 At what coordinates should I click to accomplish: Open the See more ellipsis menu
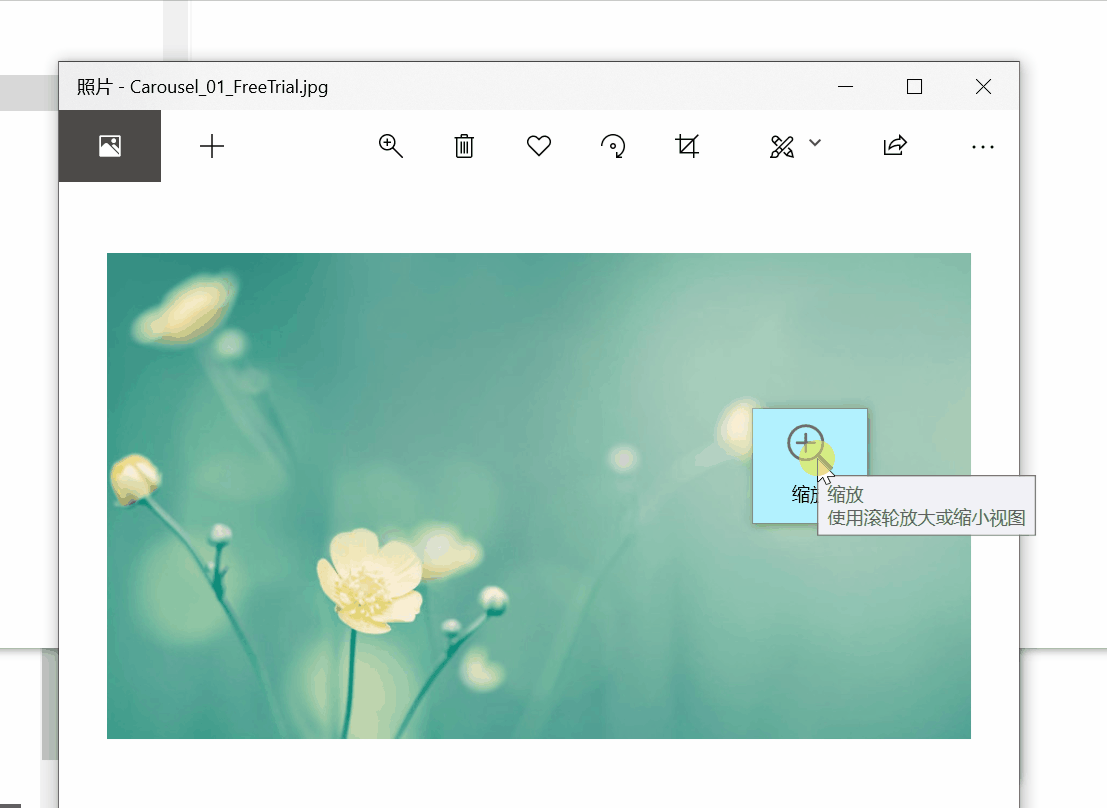click(983, 147)
